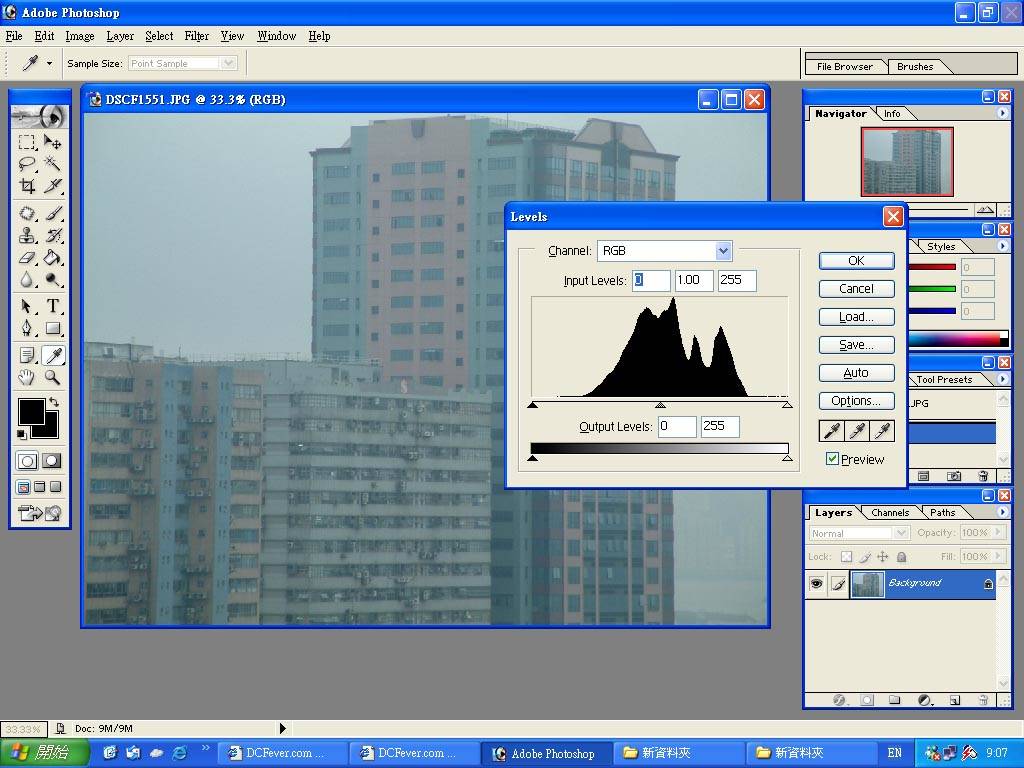Viewport: 1024px width, 768px height.
Task: Click the Save... button in Levels
Action: coord(856,345)
